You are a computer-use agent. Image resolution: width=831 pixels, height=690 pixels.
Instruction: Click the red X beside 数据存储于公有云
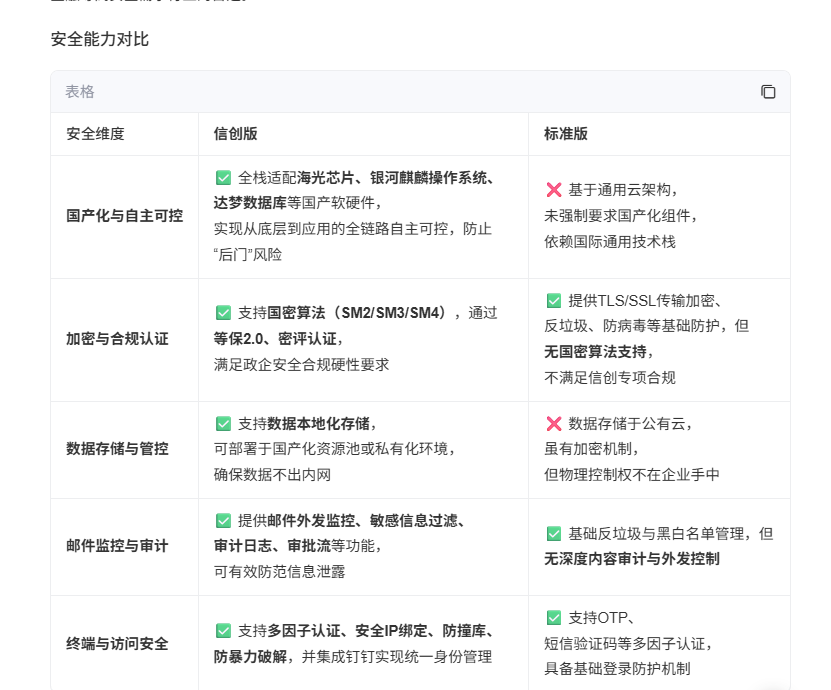(554, 423)
